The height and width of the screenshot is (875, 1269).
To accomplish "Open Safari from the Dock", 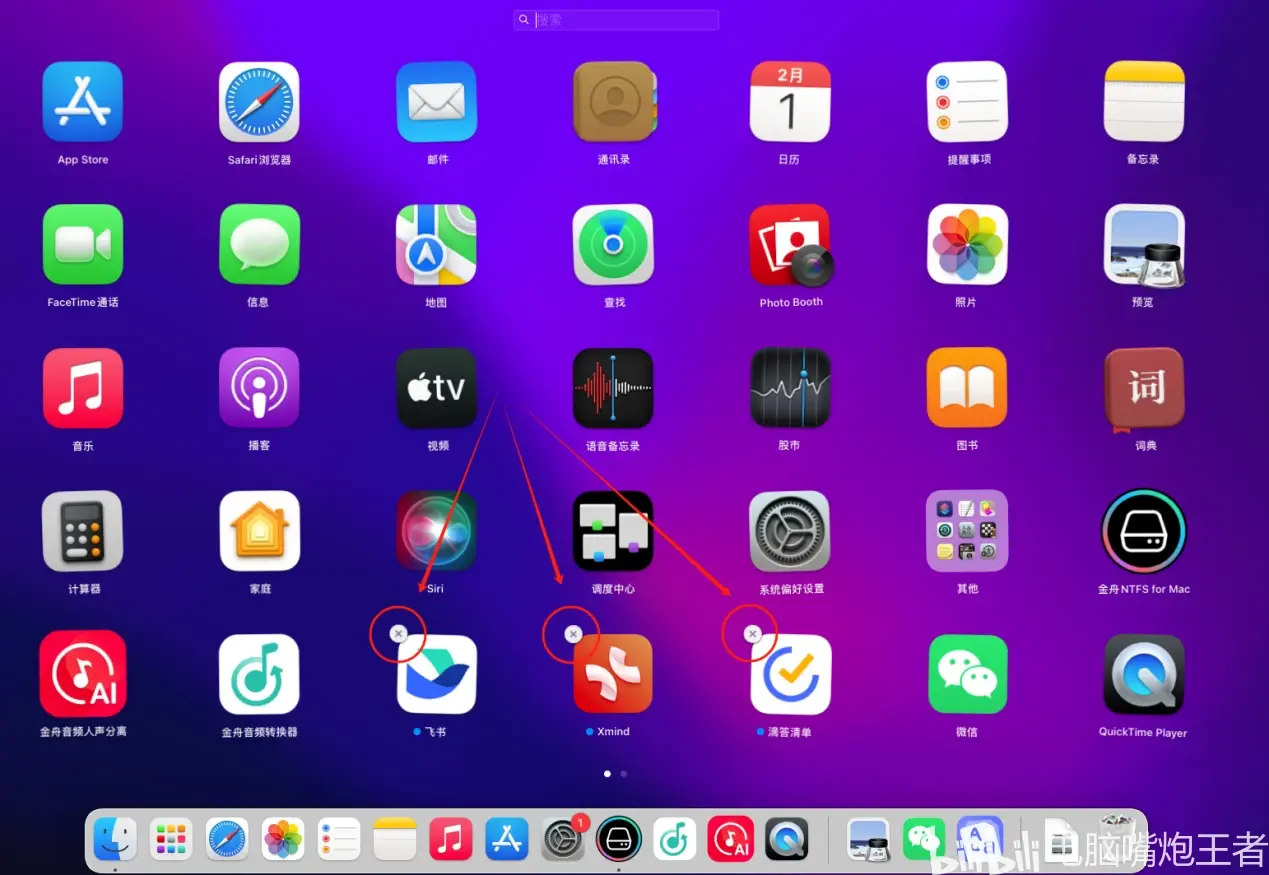I will pos(227,838).
